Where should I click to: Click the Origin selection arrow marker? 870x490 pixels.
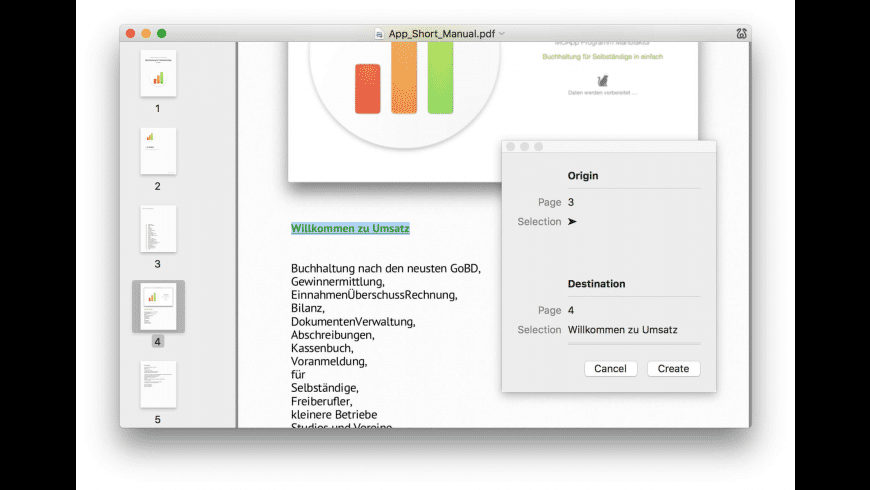[572, 221]
